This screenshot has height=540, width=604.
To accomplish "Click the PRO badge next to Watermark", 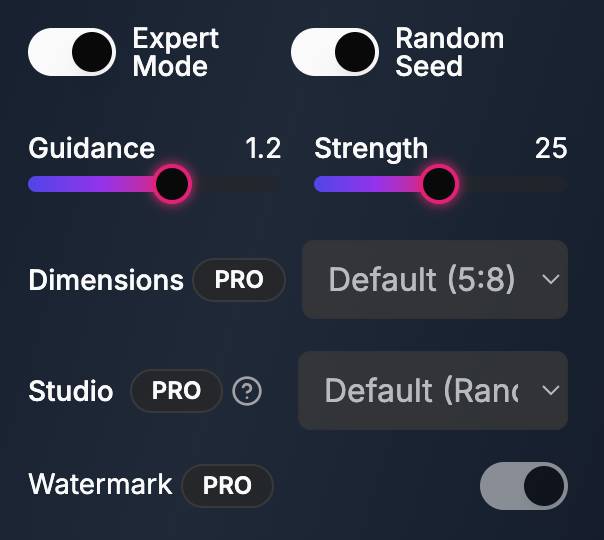I will click(x=227, y=486).
